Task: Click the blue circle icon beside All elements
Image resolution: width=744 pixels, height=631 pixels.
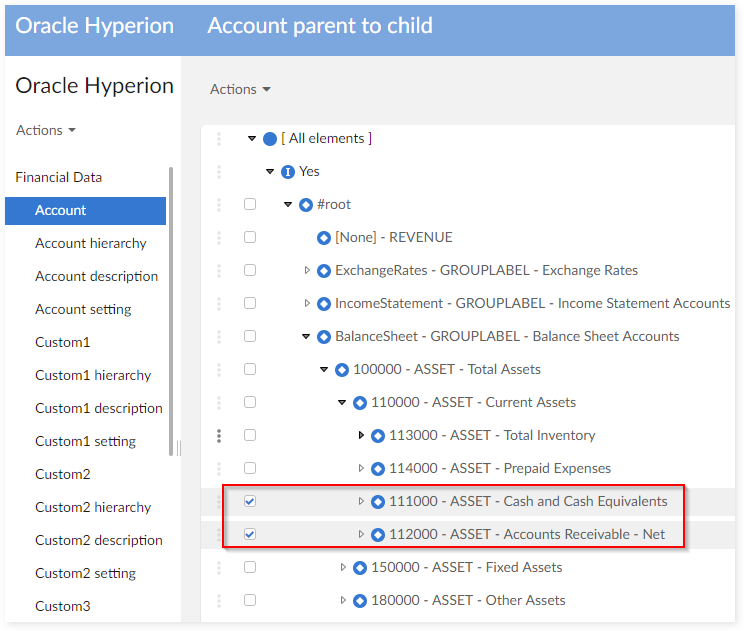Action: [x=270, y=139]
